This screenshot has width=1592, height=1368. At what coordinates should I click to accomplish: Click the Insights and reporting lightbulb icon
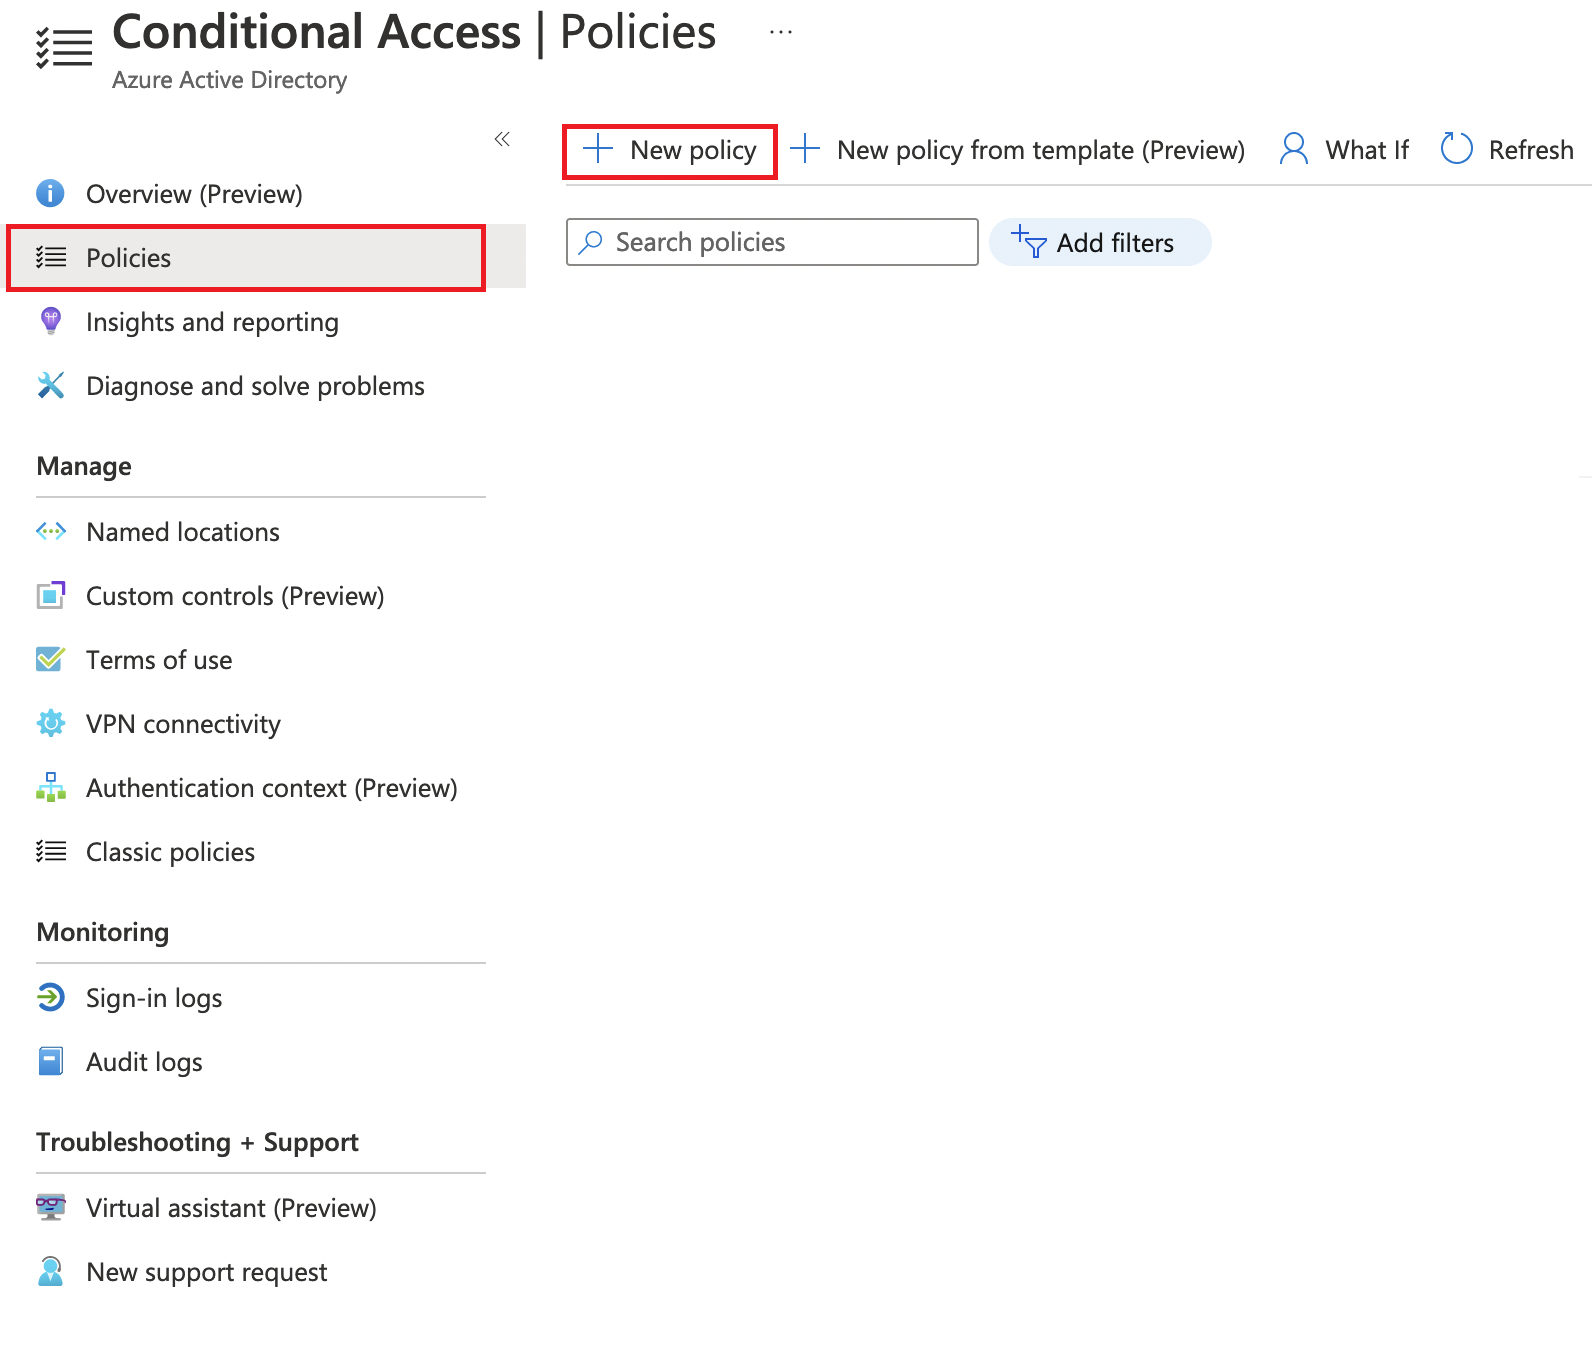50,321
